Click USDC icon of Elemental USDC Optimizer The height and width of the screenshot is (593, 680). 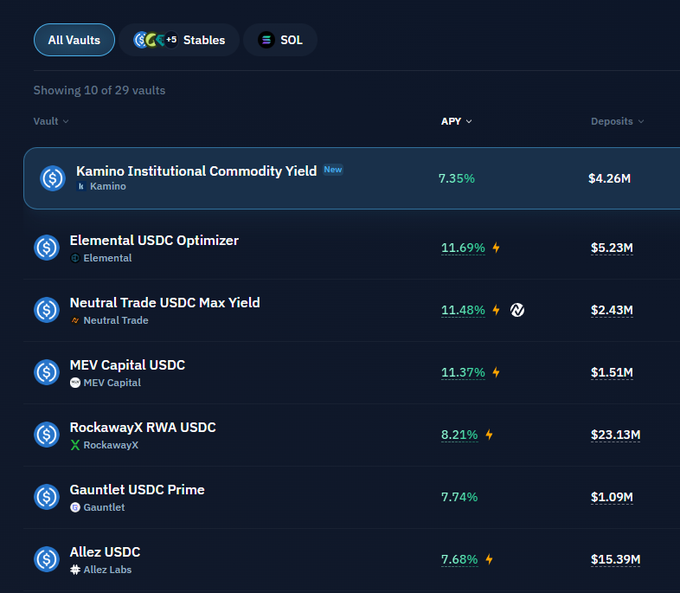pos(46,248)
